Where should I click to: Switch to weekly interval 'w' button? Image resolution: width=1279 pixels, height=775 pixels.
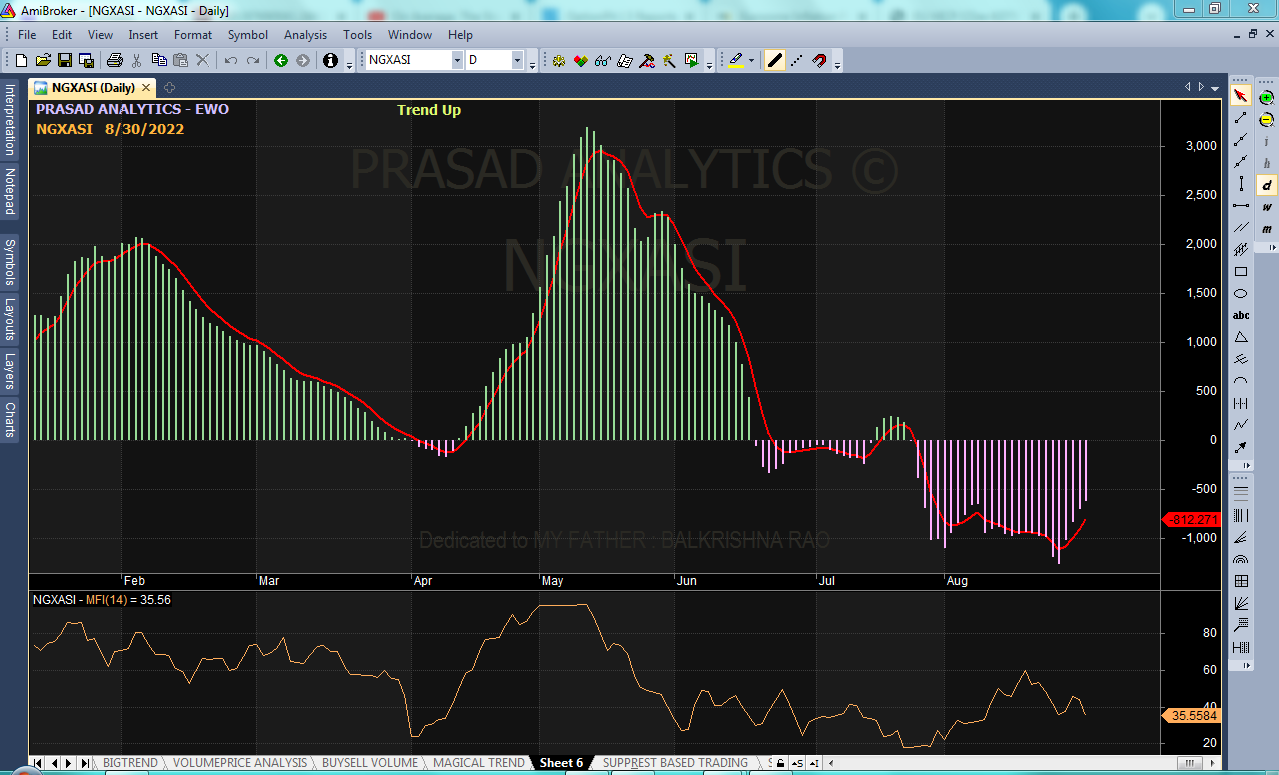pos(1267,207)
